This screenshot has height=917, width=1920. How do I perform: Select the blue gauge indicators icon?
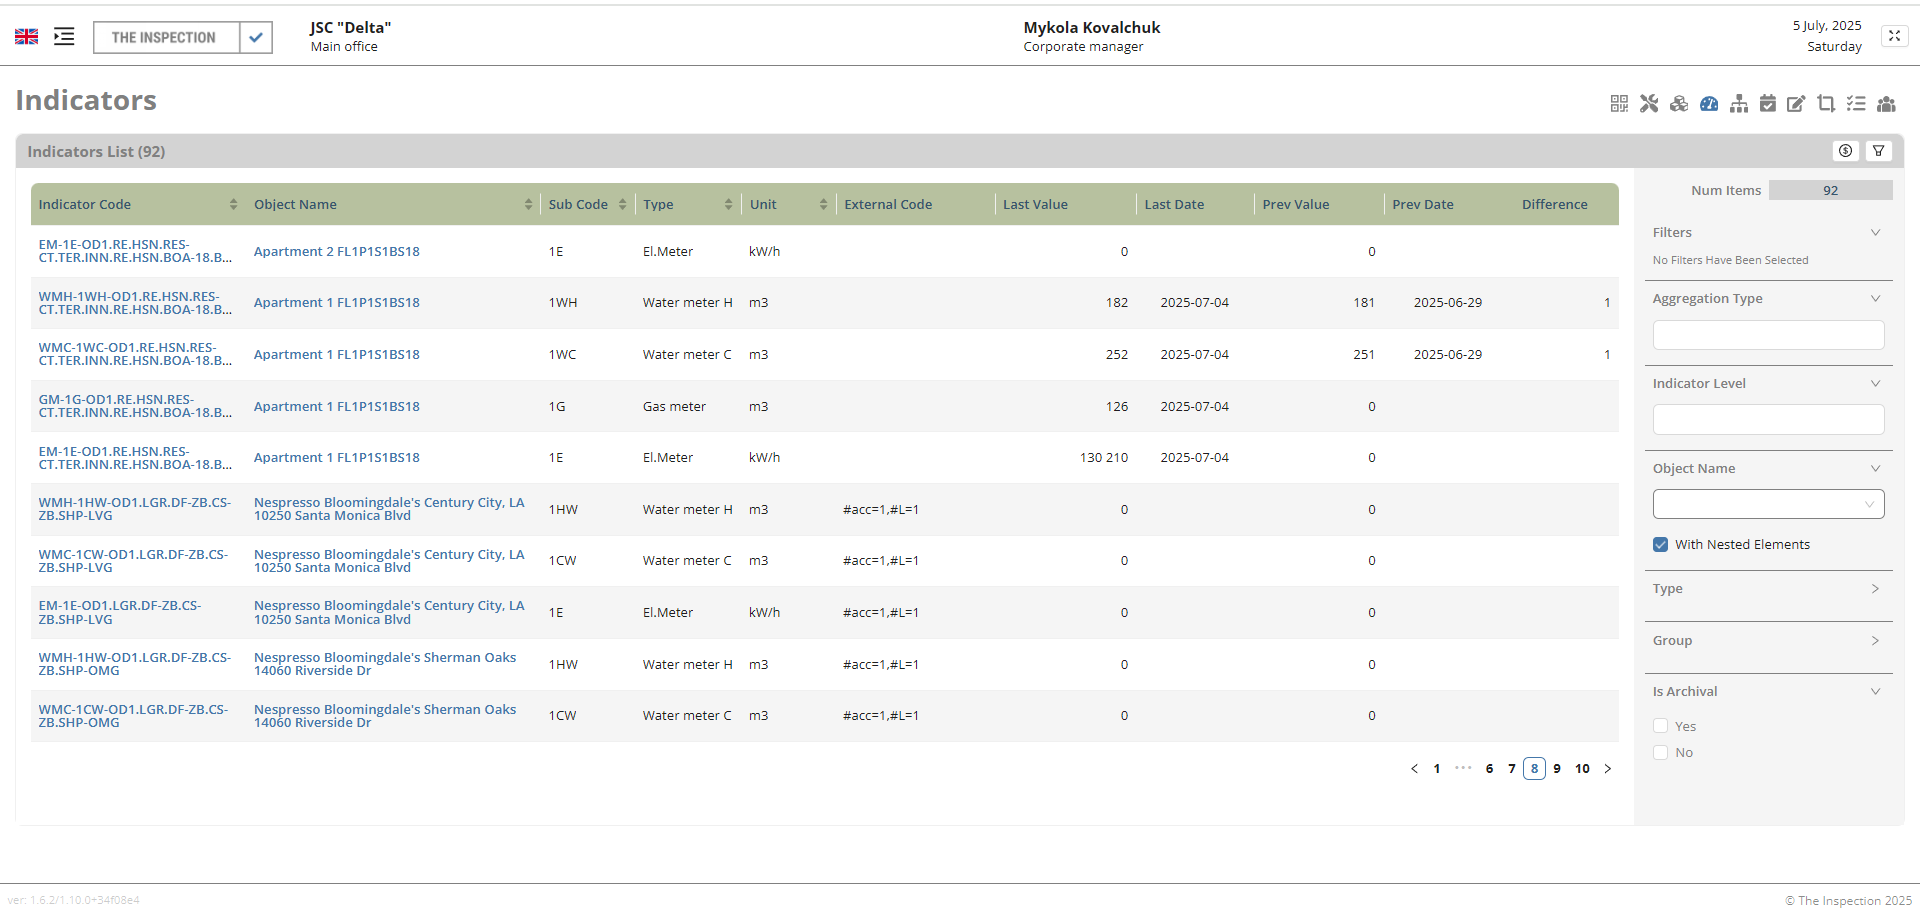pos(1709,104)
